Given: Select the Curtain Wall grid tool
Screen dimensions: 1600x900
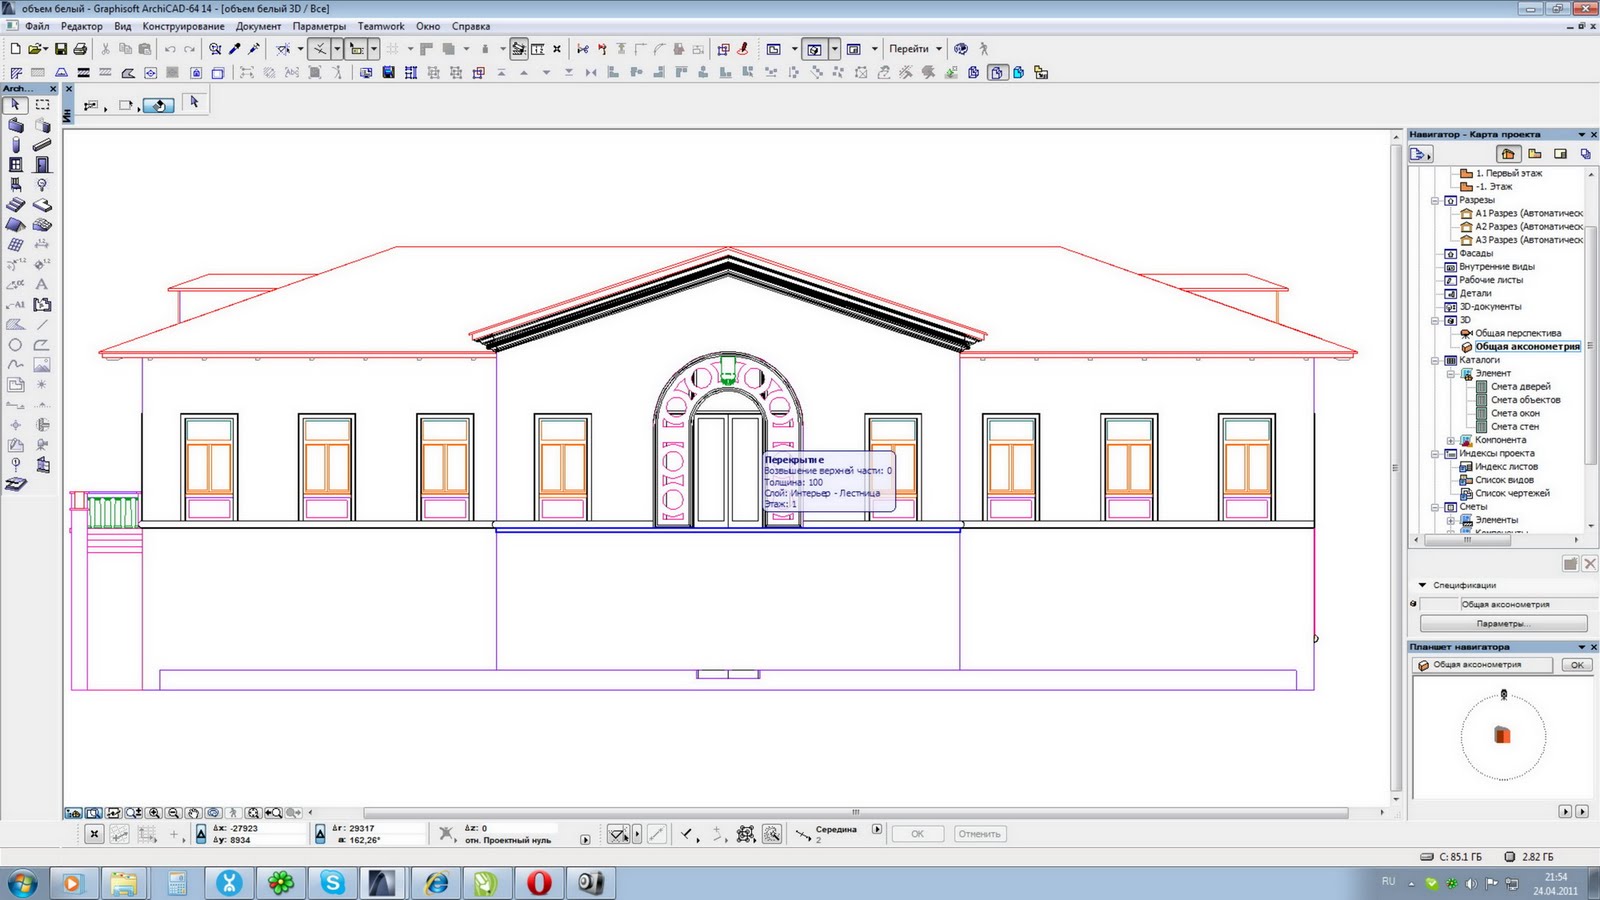Looking at the screenshot, I should pos(16,244).
